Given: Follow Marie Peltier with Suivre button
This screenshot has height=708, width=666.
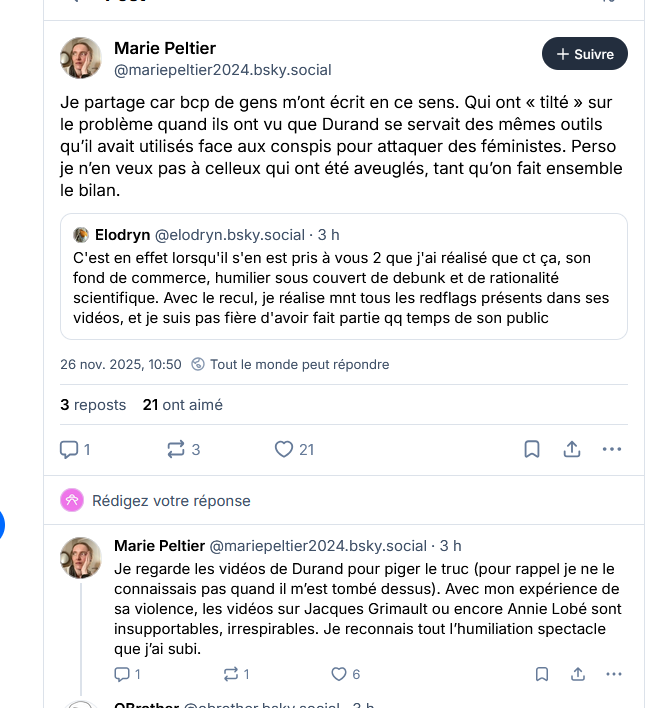Looking at the screenshot, I should (584, 54).
